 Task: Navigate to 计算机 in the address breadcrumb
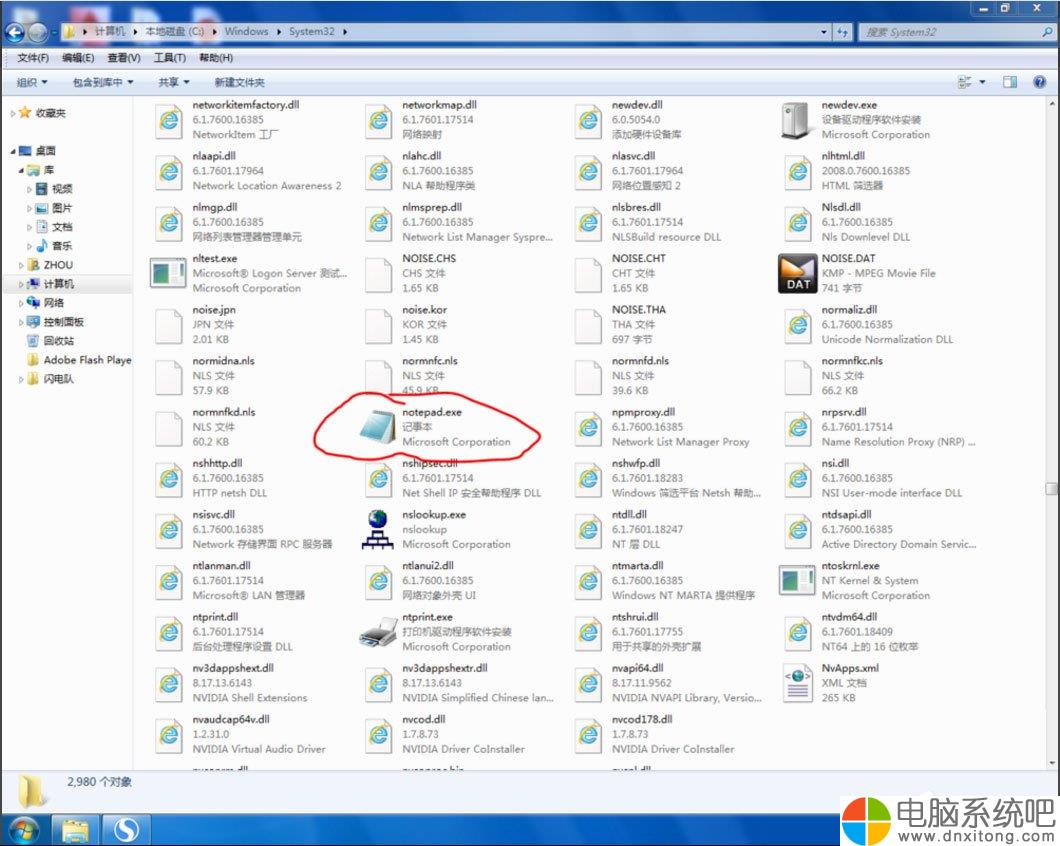[x=110, y=31]
